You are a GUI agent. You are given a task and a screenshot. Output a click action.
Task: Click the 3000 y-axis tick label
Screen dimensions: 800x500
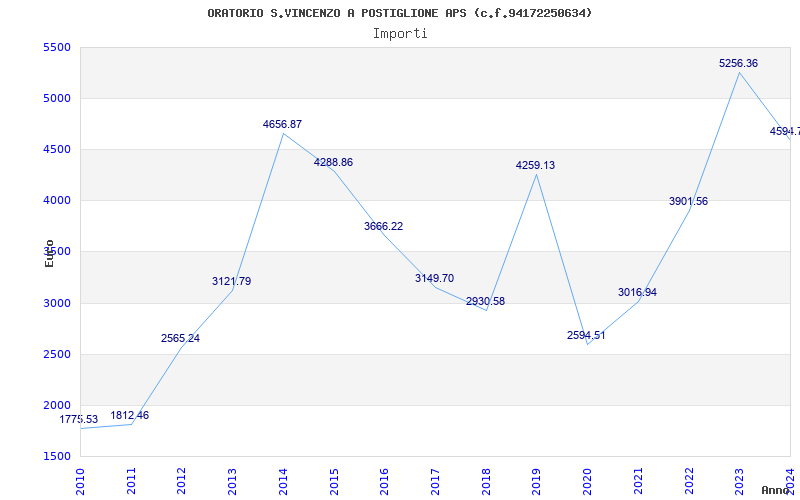[56, 303]
